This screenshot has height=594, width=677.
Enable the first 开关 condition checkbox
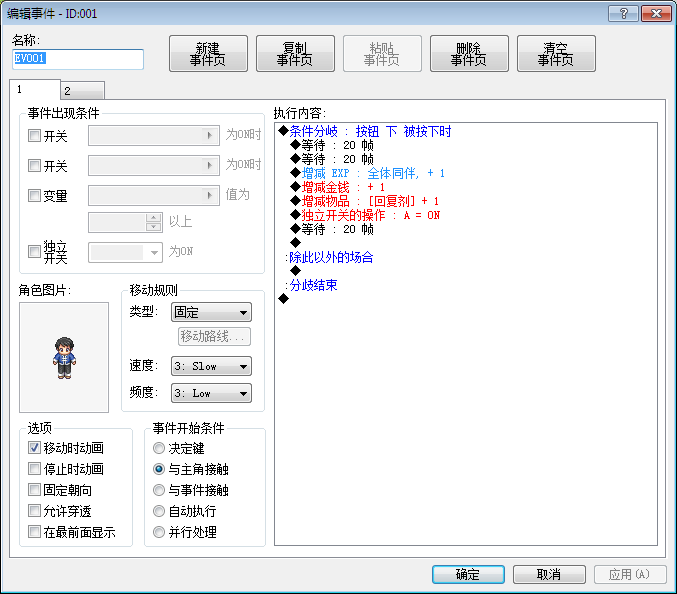[x=34, y=136]
